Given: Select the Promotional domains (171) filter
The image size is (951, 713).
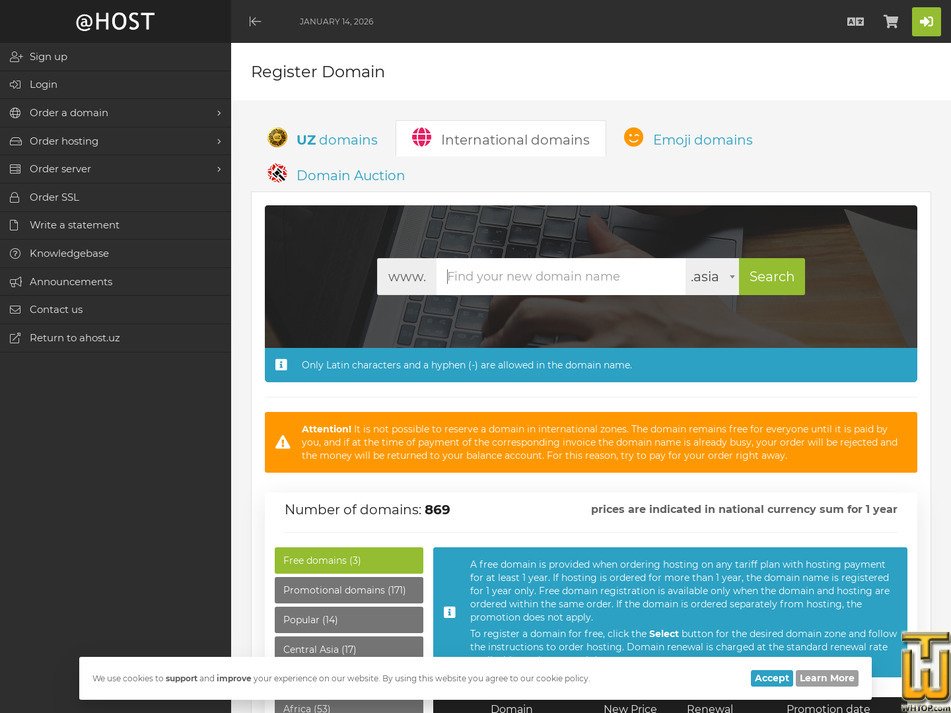Looking at the screenshot, I should (x=348, y=590).
